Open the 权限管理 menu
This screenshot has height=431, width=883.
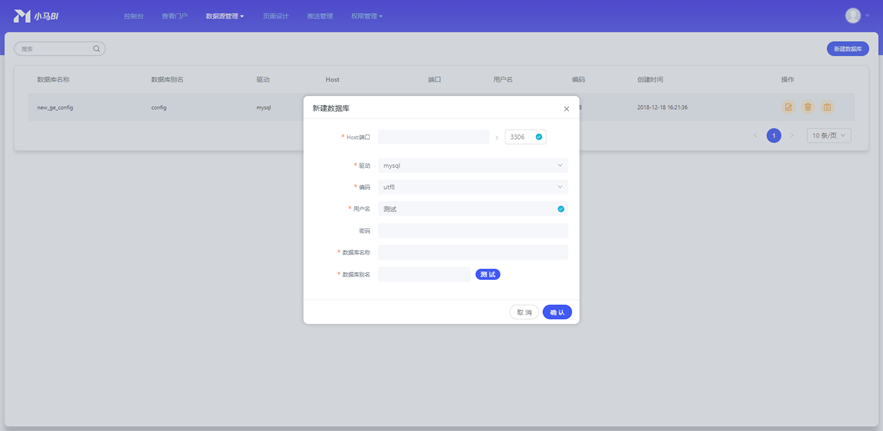pos(366,16)
